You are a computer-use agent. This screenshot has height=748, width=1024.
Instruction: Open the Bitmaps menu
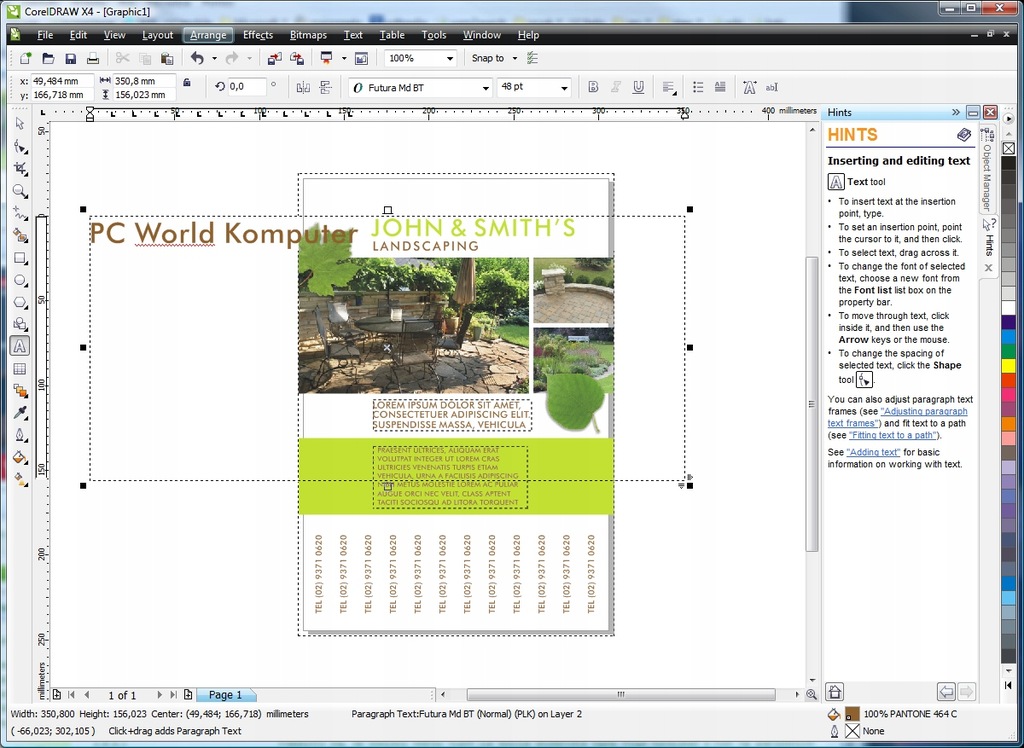pos(308,34)
